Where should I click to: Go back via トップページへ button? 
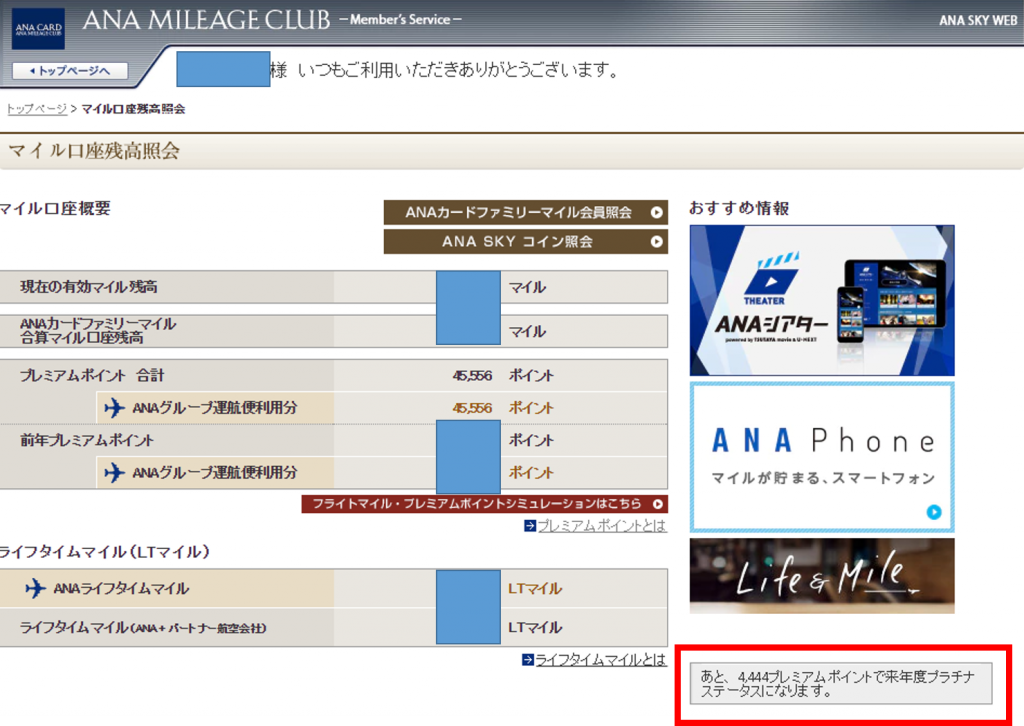pos(70,71)
